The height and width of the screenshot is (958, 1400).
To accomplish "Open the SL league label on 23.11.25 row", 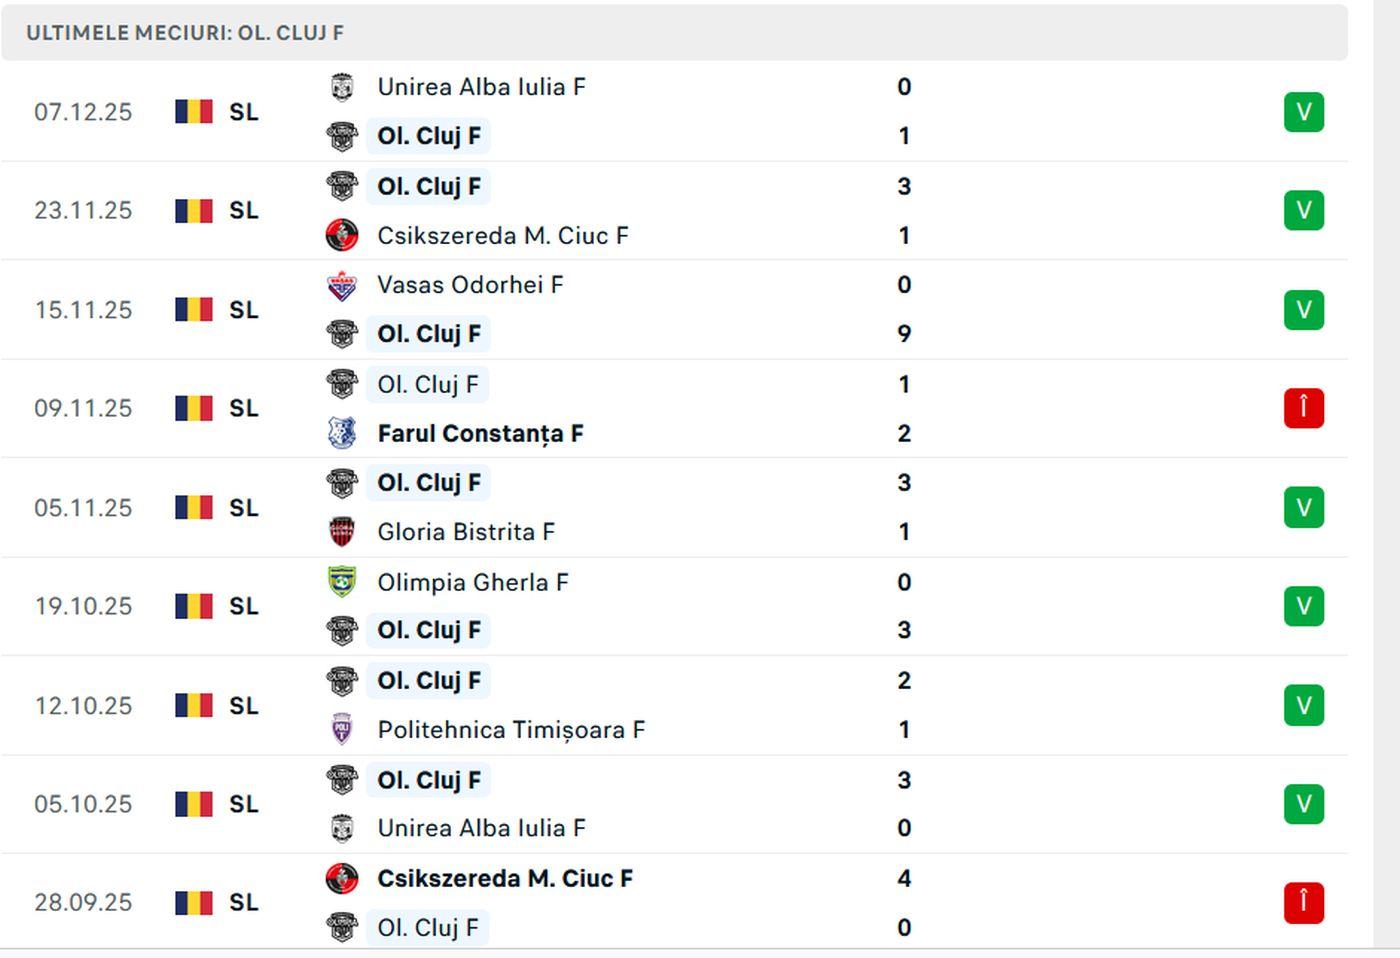I will [244, 211].
